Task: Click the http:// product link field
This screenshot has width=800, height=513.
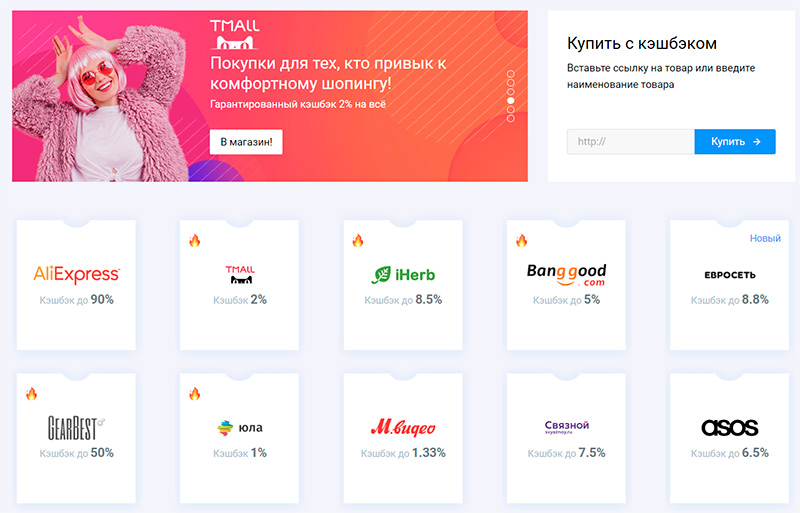Action: (630, 142)
